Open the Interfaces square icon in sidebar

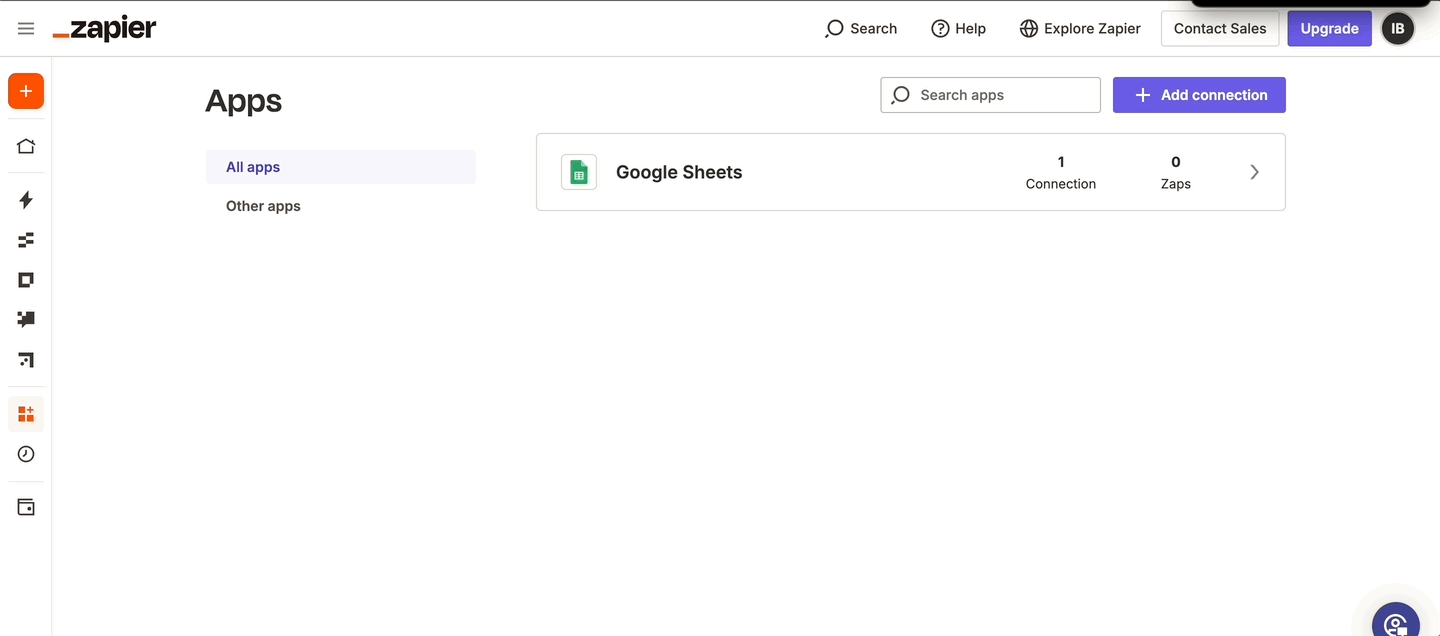tap(26, 280)
